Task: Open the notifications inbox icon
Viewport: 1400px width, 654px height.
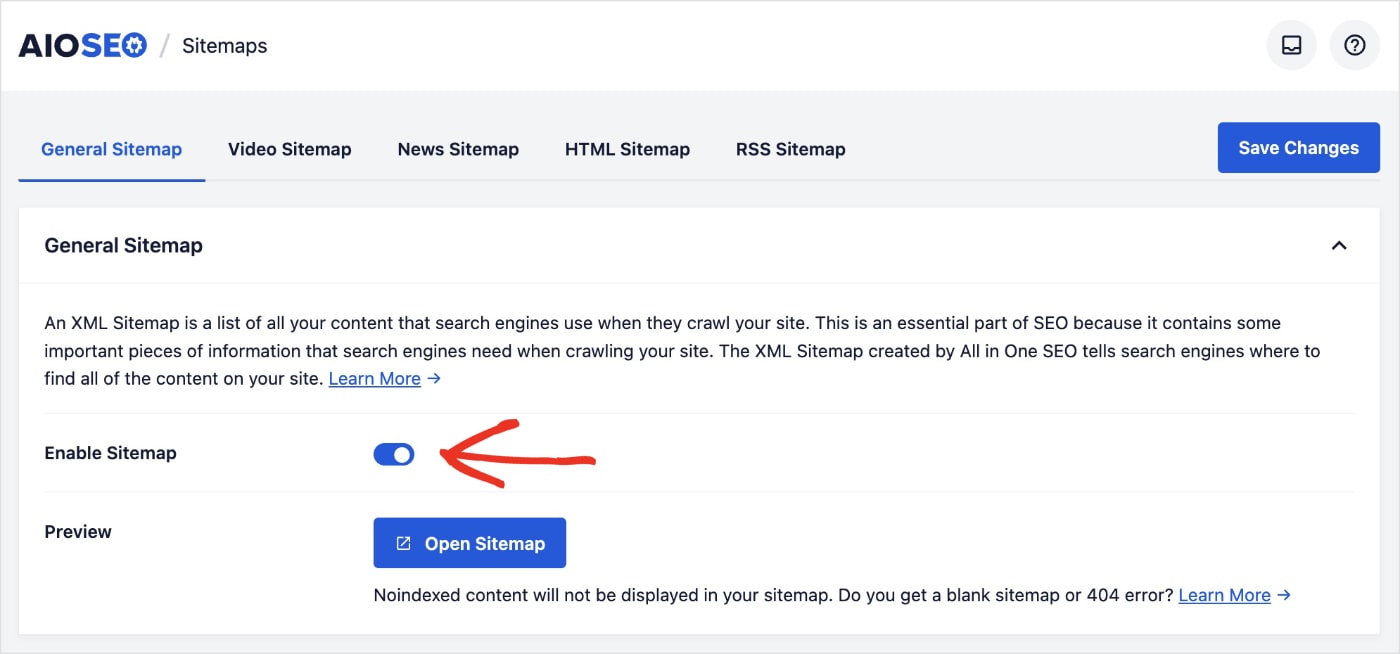Action: click(1291, 46)
